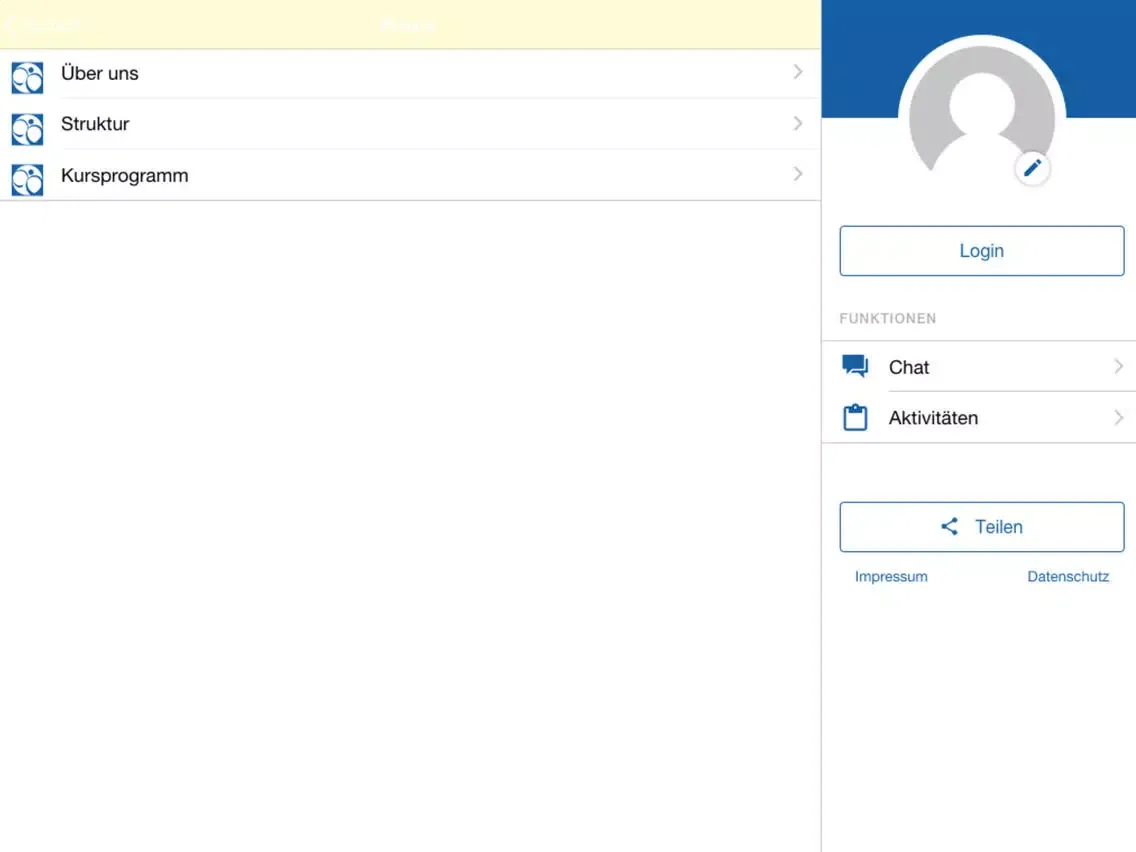Open the Impressum link
Image resolution: width=1136 pixels, height=852 pixels.
tap(891, 577)
